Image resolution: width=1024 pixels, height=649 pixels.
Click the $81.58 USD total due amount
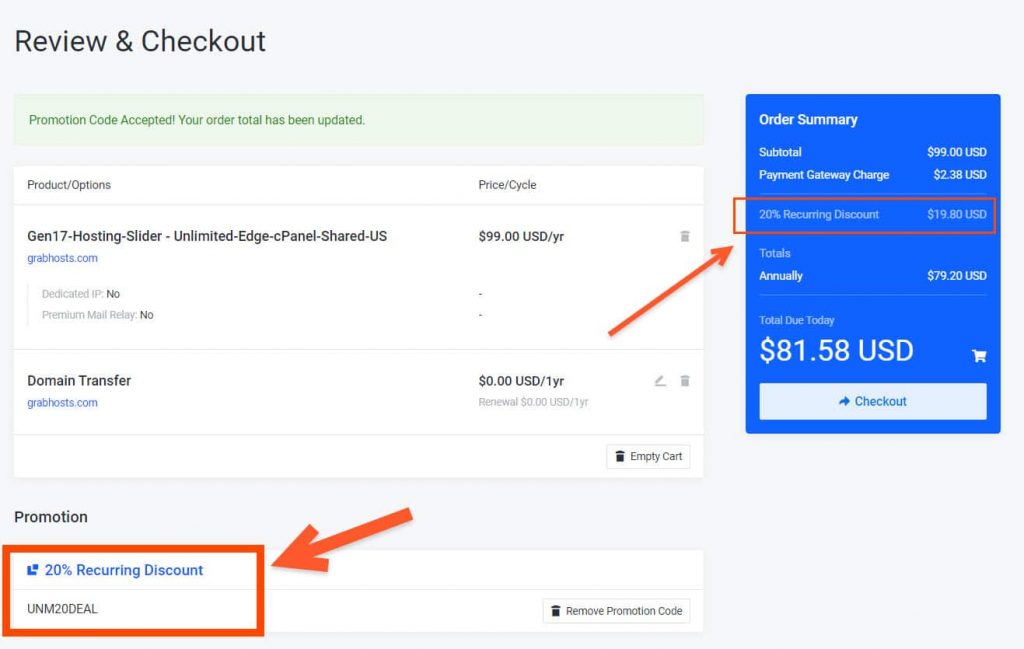[836, 350]
